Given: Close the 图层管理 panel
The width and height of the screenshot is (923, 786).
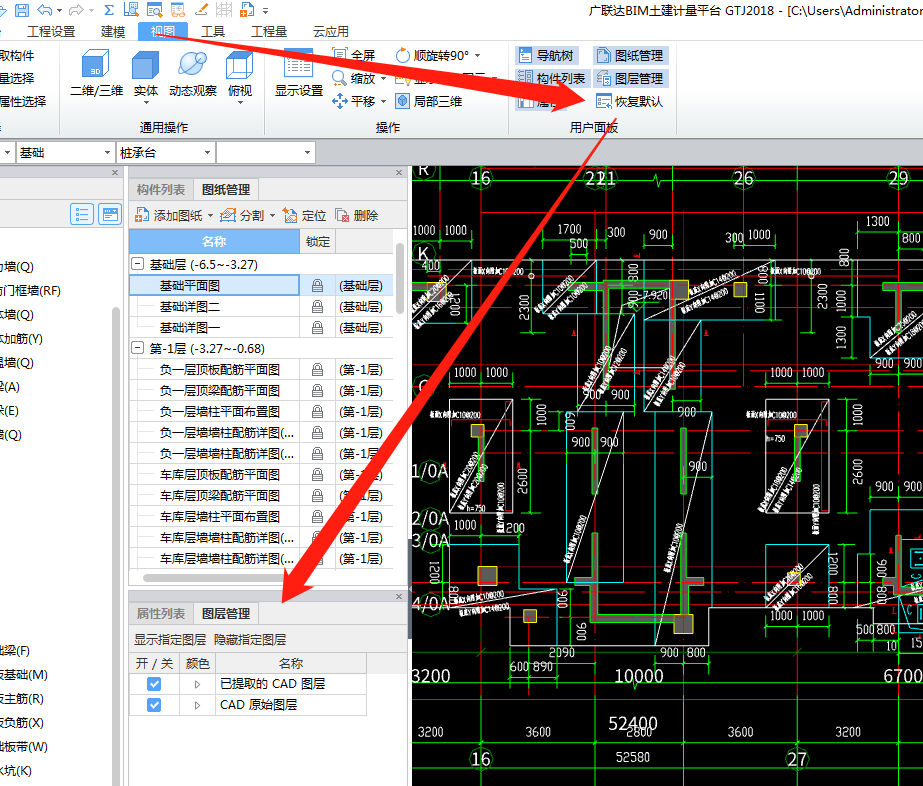Looking at the screenshot, I should pos(399,596).
